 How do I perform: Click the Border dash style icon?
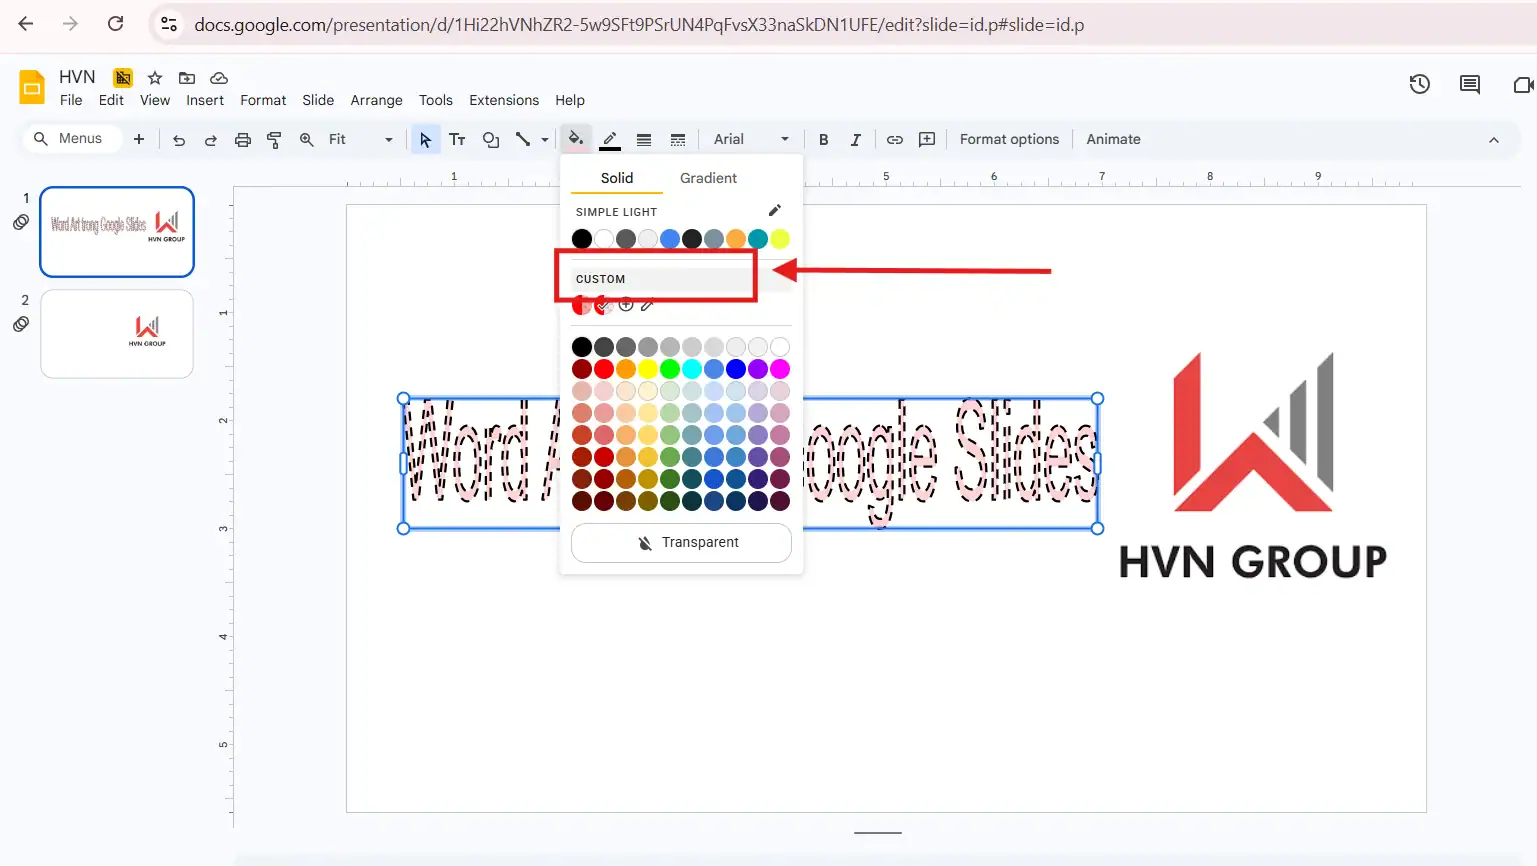[678, 139]
